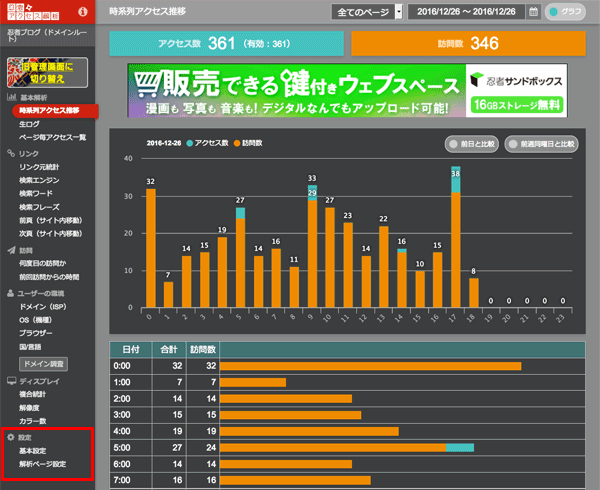Image resolution: width=600 pixels, height=490 pixels.
Task: Click the hour 0 bar labeled 32
Action: 151,248
